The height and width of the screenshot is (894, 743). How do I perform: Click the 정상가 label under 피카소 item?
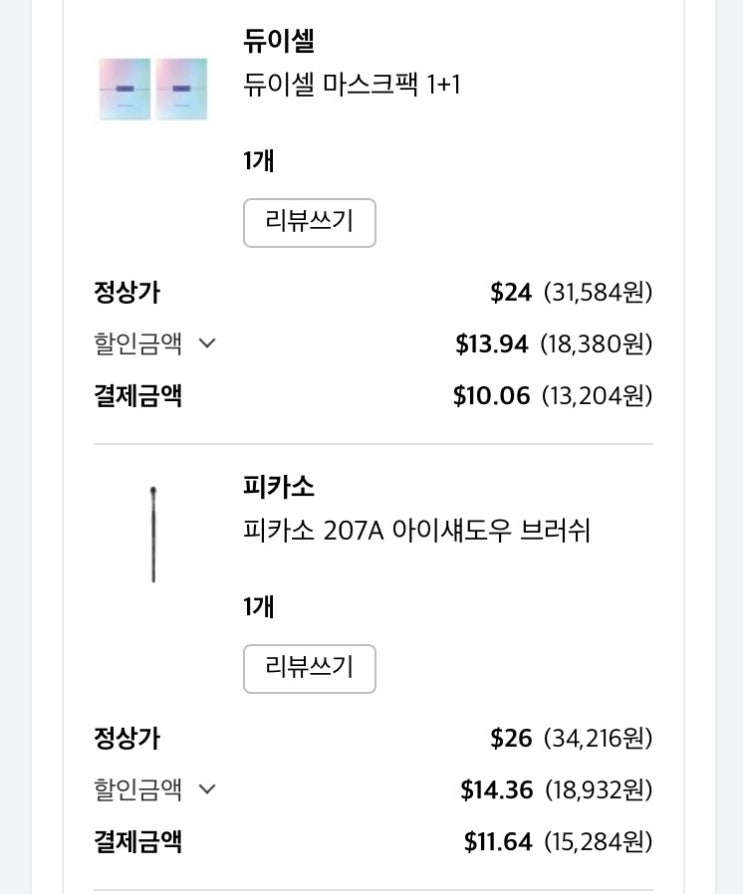click(x=127, y=738)
